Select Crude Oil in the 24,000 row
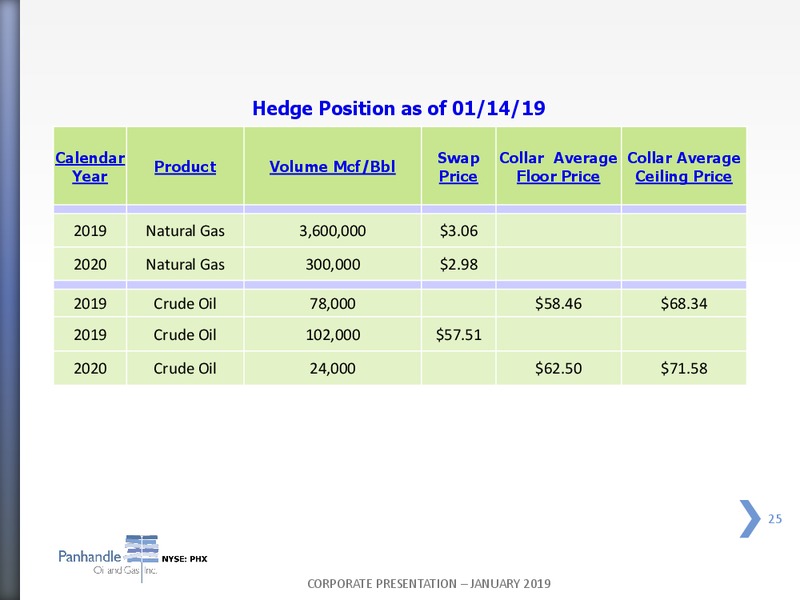800x600 pixels. (185, 368)
